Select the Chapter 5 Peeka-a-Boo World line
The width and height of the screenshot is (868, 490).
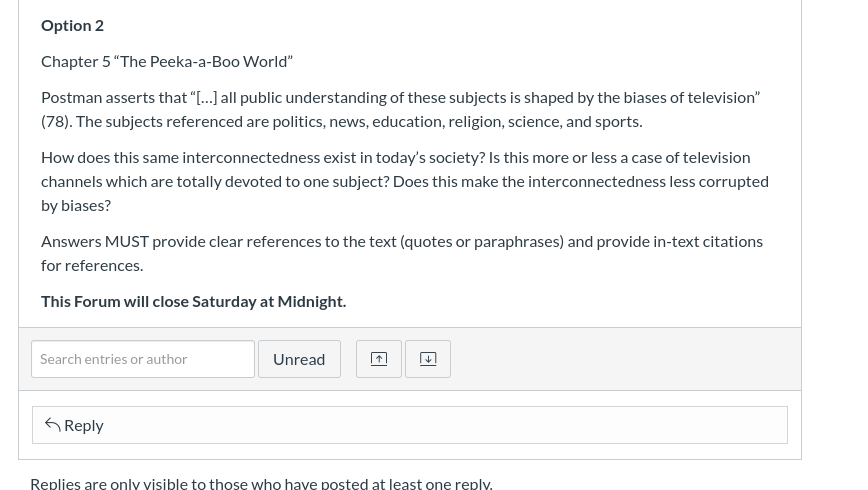[x=167, y=61]
